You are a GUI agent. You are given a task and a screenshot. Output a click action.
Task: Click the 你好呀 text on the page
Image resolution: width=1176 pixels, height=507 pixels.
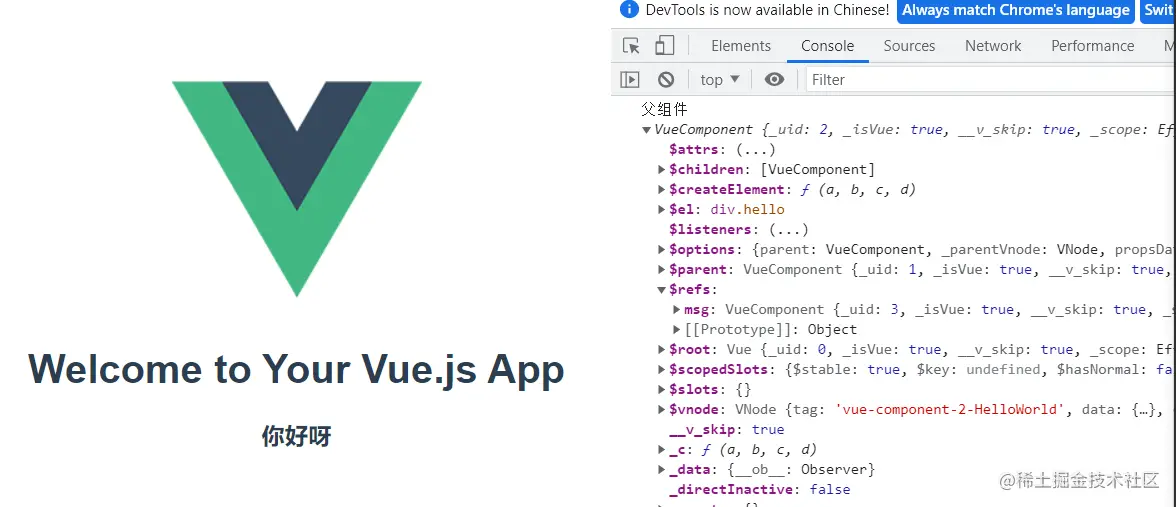(296, 436)
